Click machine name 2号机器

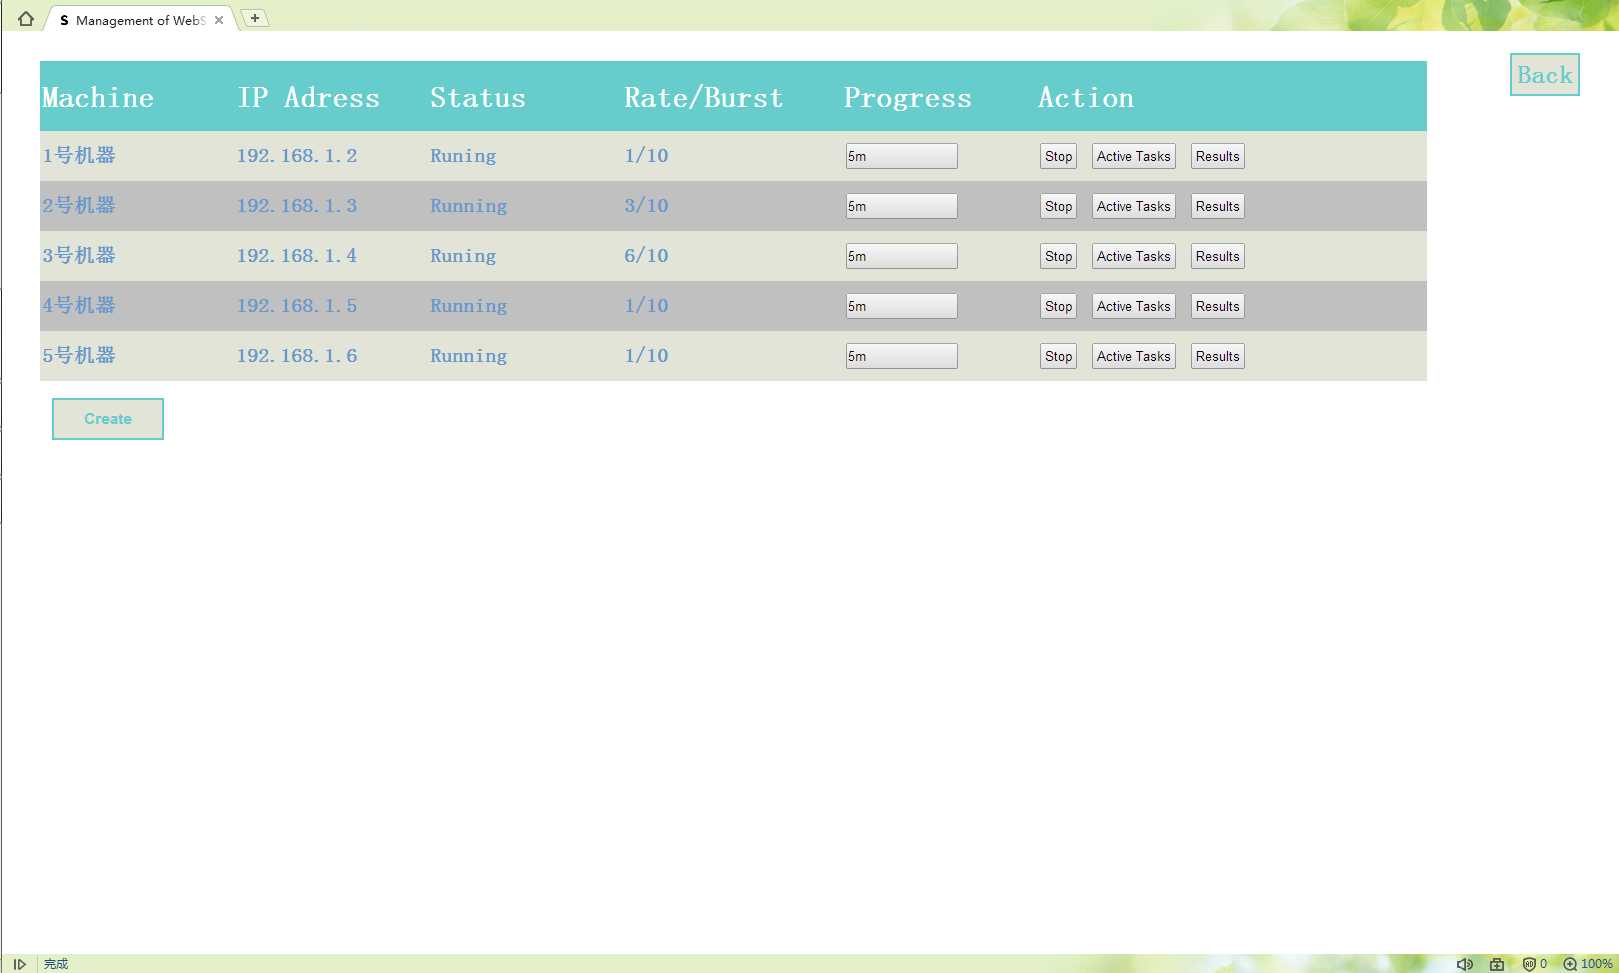coord(79,205)
